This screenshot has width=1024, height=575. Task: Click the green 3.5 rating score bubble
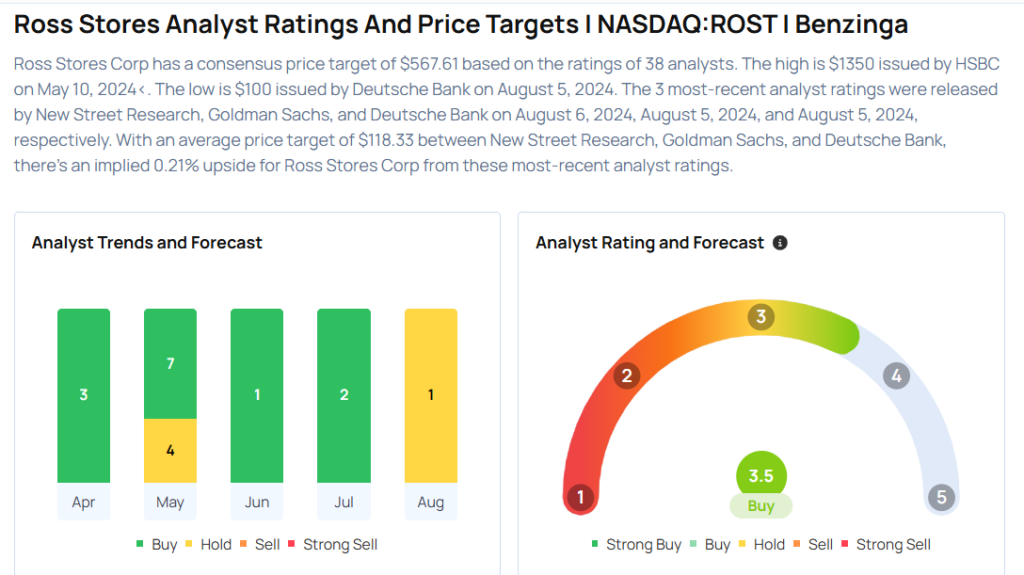[x=761, y=476]
